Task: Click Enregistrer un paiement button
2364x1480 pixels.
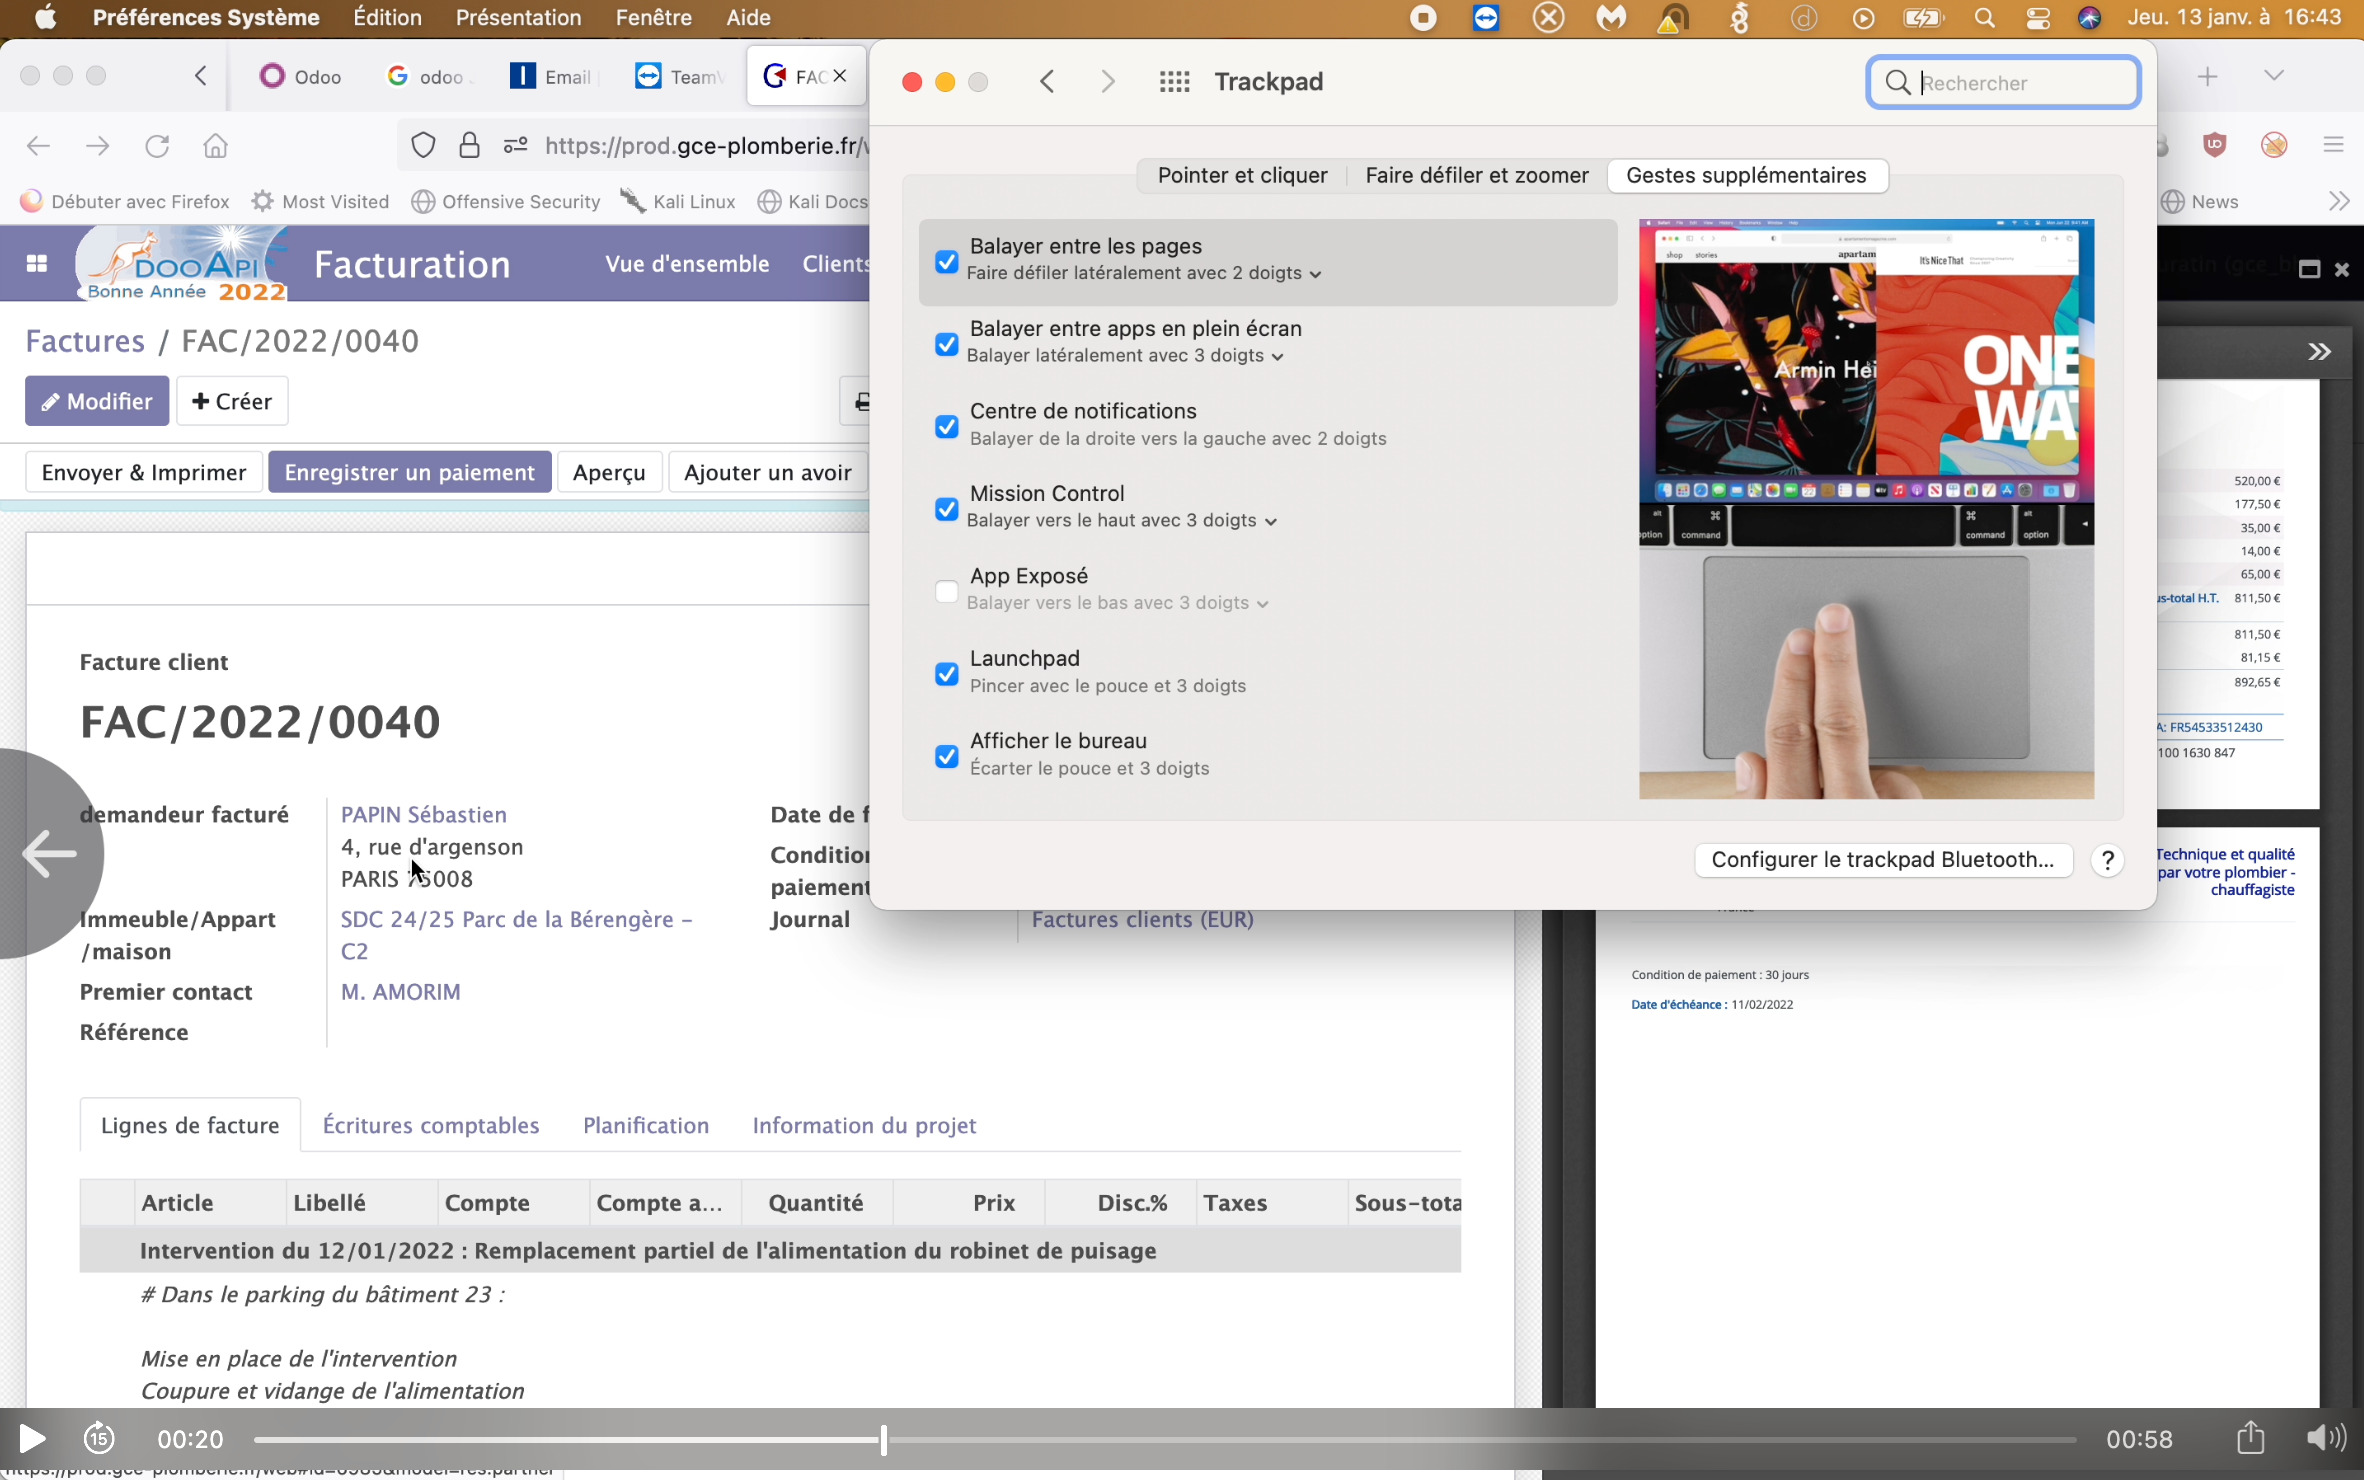Action: click(409, 472)
